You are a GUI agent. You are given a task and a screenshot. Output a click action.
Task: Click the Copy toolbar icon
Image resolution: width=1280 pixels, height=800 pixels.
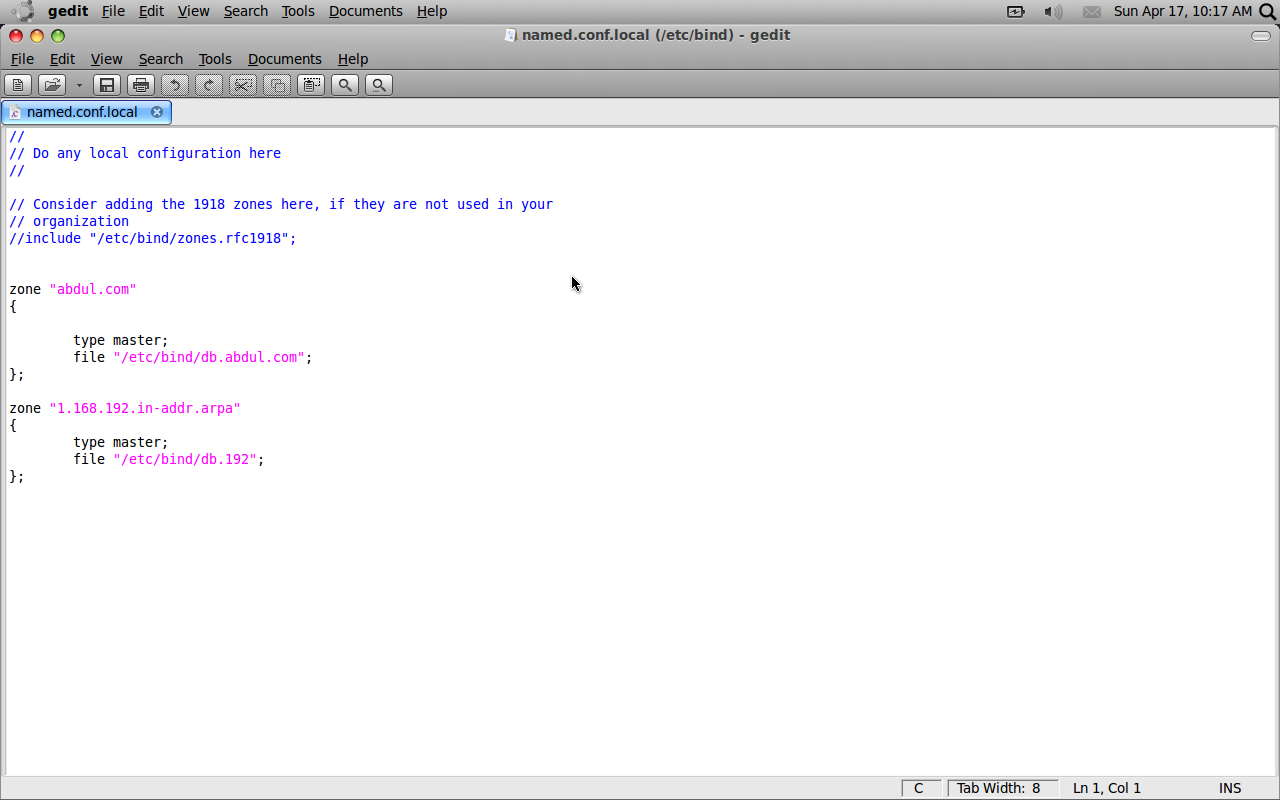click(x=277, y=85)
